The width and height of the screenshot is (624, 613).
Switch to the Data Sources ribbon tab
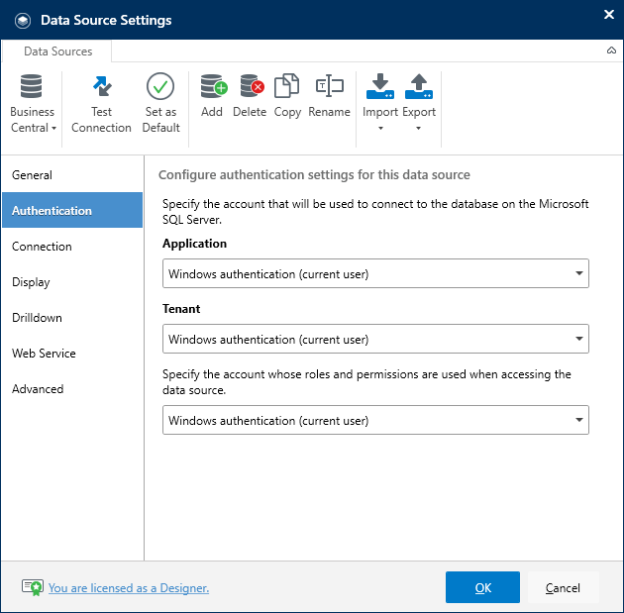(x=58, y=51)
